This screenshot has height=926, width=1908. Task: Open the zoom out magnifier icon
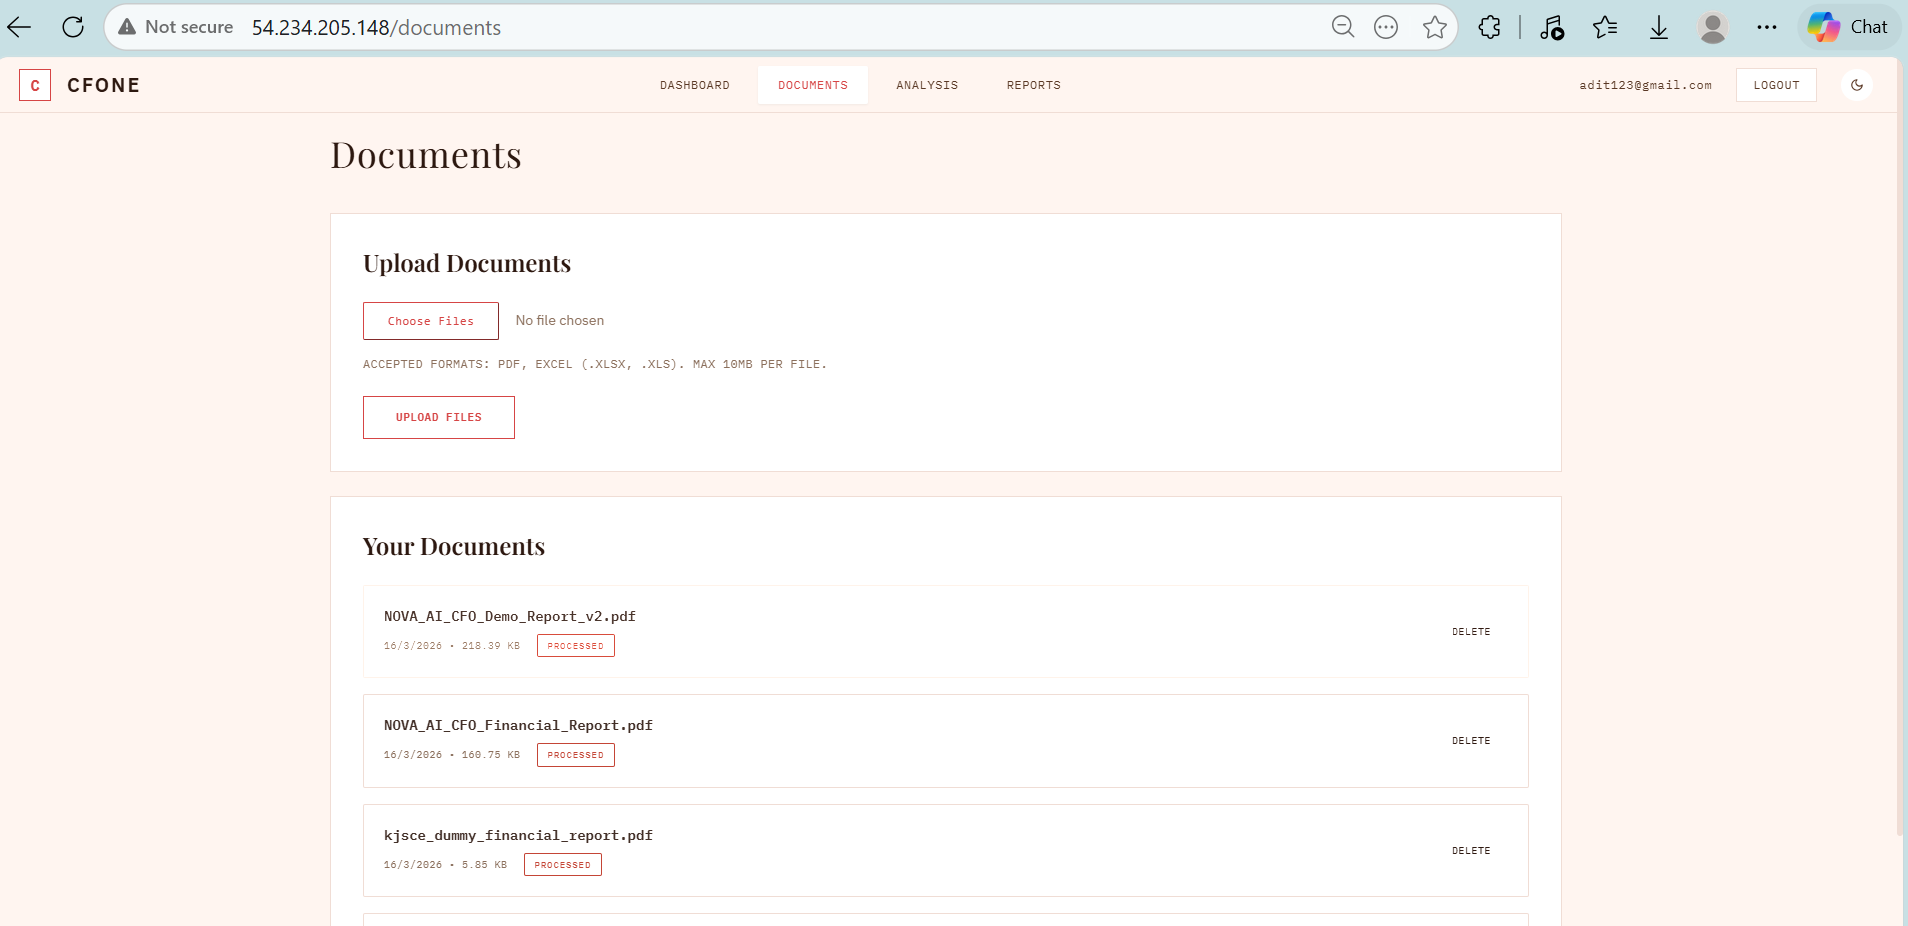click(1343, 27)
